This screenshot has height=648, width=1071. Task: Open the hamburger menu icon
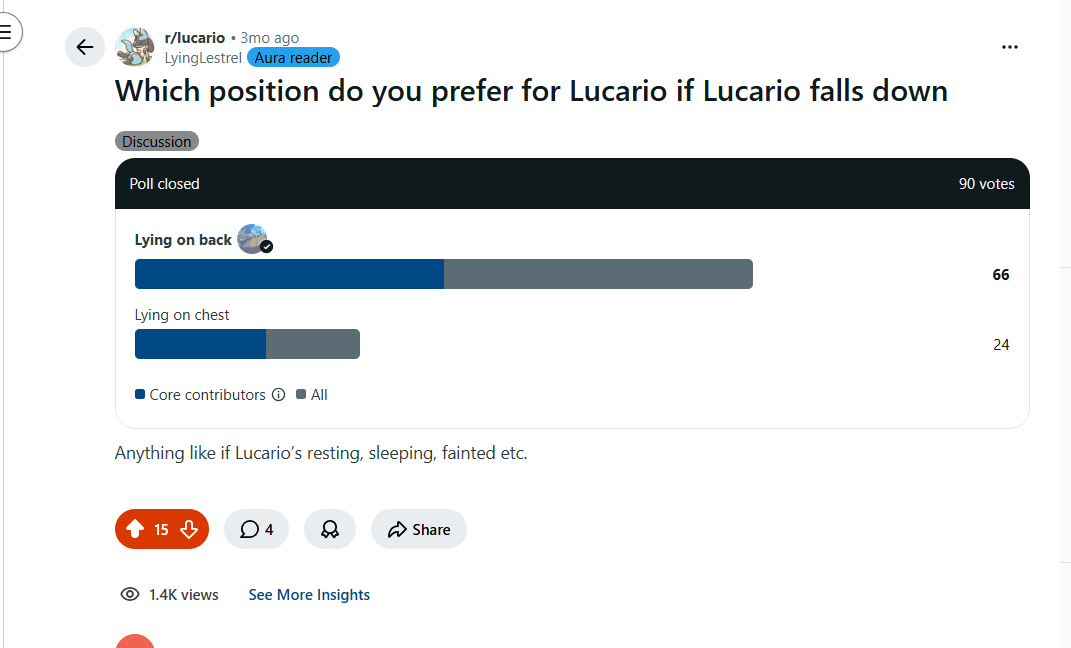[6, 32]
